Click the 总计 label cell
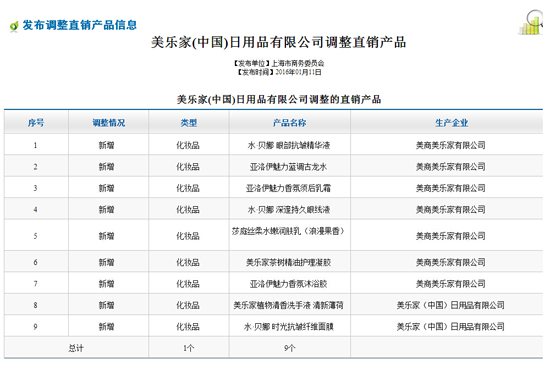The width and height of the screenshot is (550, 370). 76,348
